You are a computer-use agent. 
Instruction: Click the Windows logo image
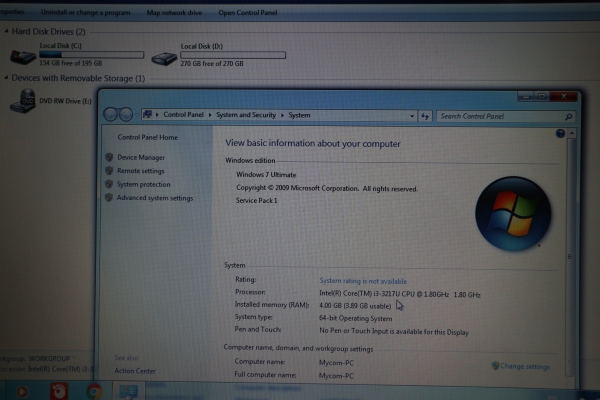tap(513, 214)
